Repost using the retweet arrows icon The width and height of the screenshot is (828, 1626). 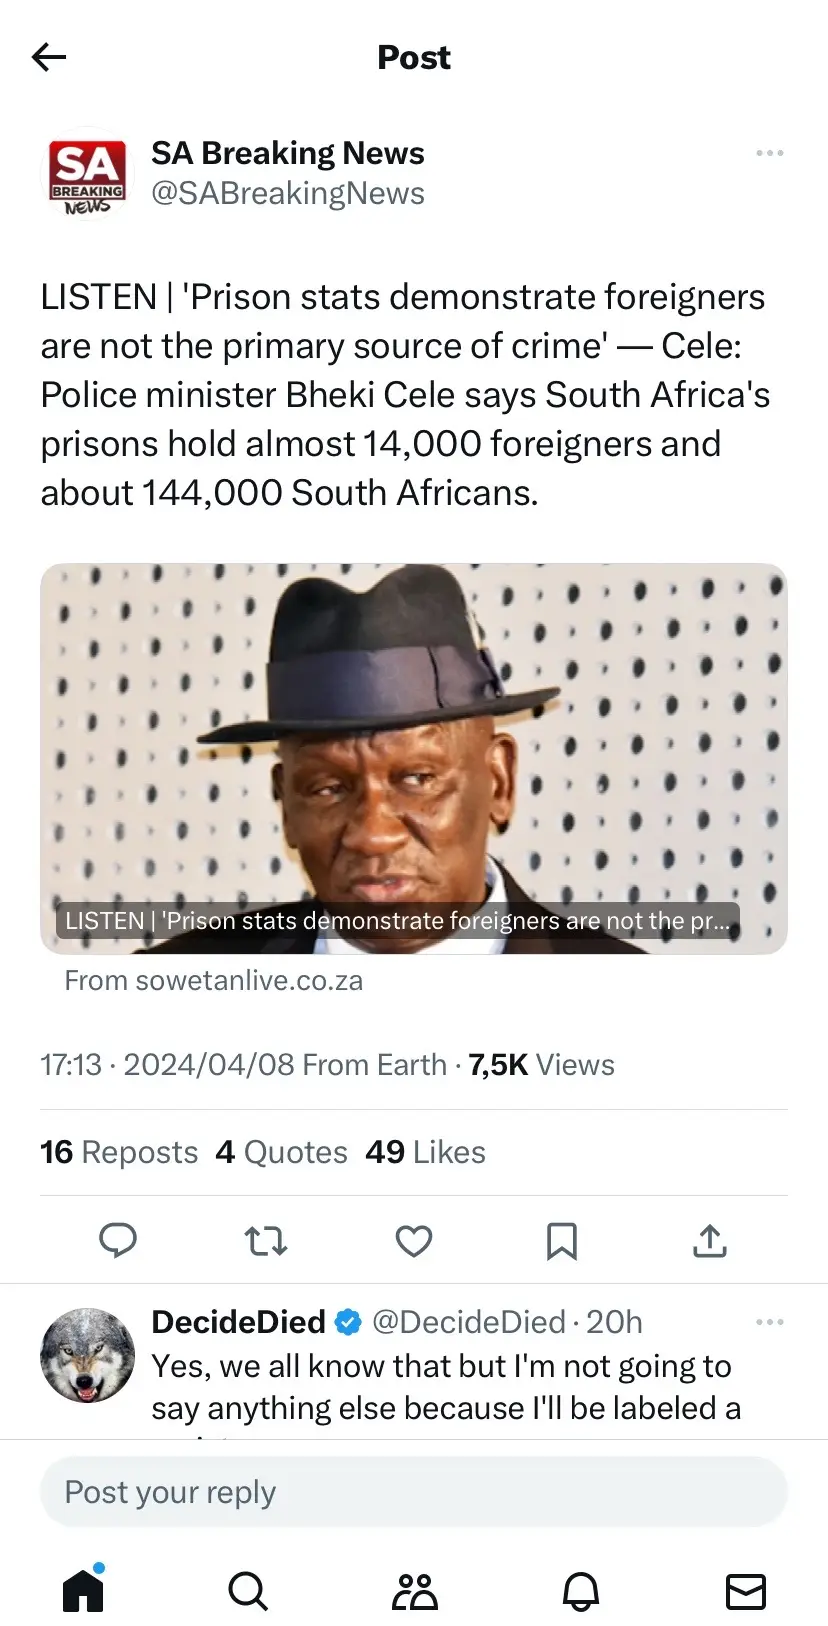coord(266,1241)
